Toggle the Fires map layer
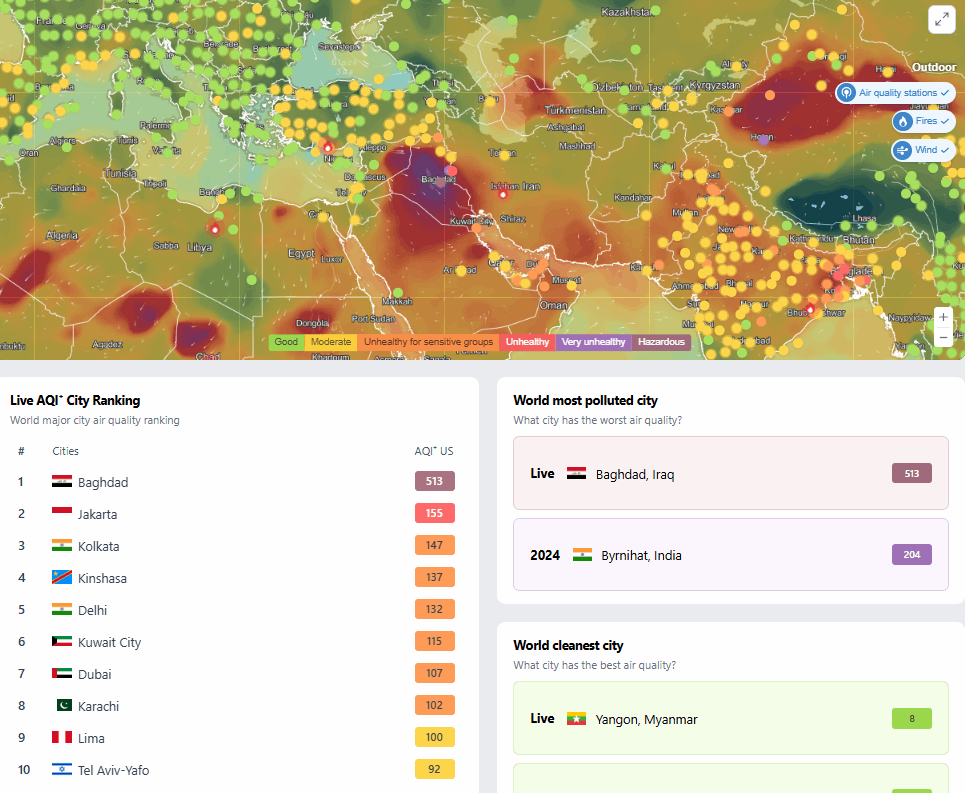The width and height of the screenshot is (965, 793). 922,121
